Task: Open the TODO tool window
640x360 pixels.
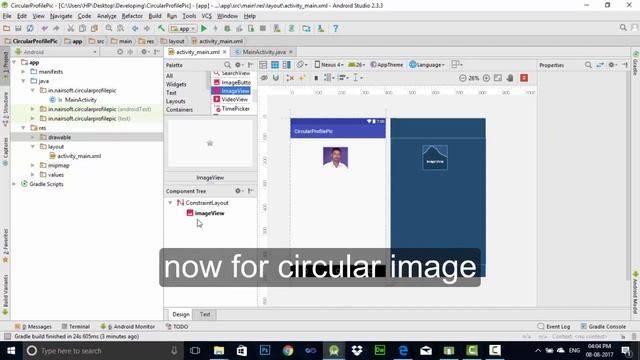Action: (x=177, y=327)
